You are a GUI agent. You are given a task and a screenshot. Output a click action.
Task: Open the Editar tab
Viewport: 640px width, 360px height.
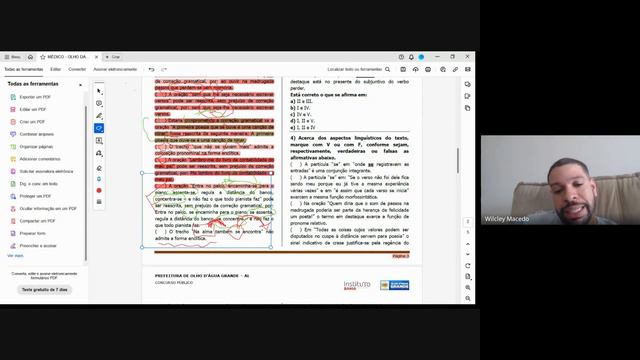pyautogui.click(x=56, y=69)
